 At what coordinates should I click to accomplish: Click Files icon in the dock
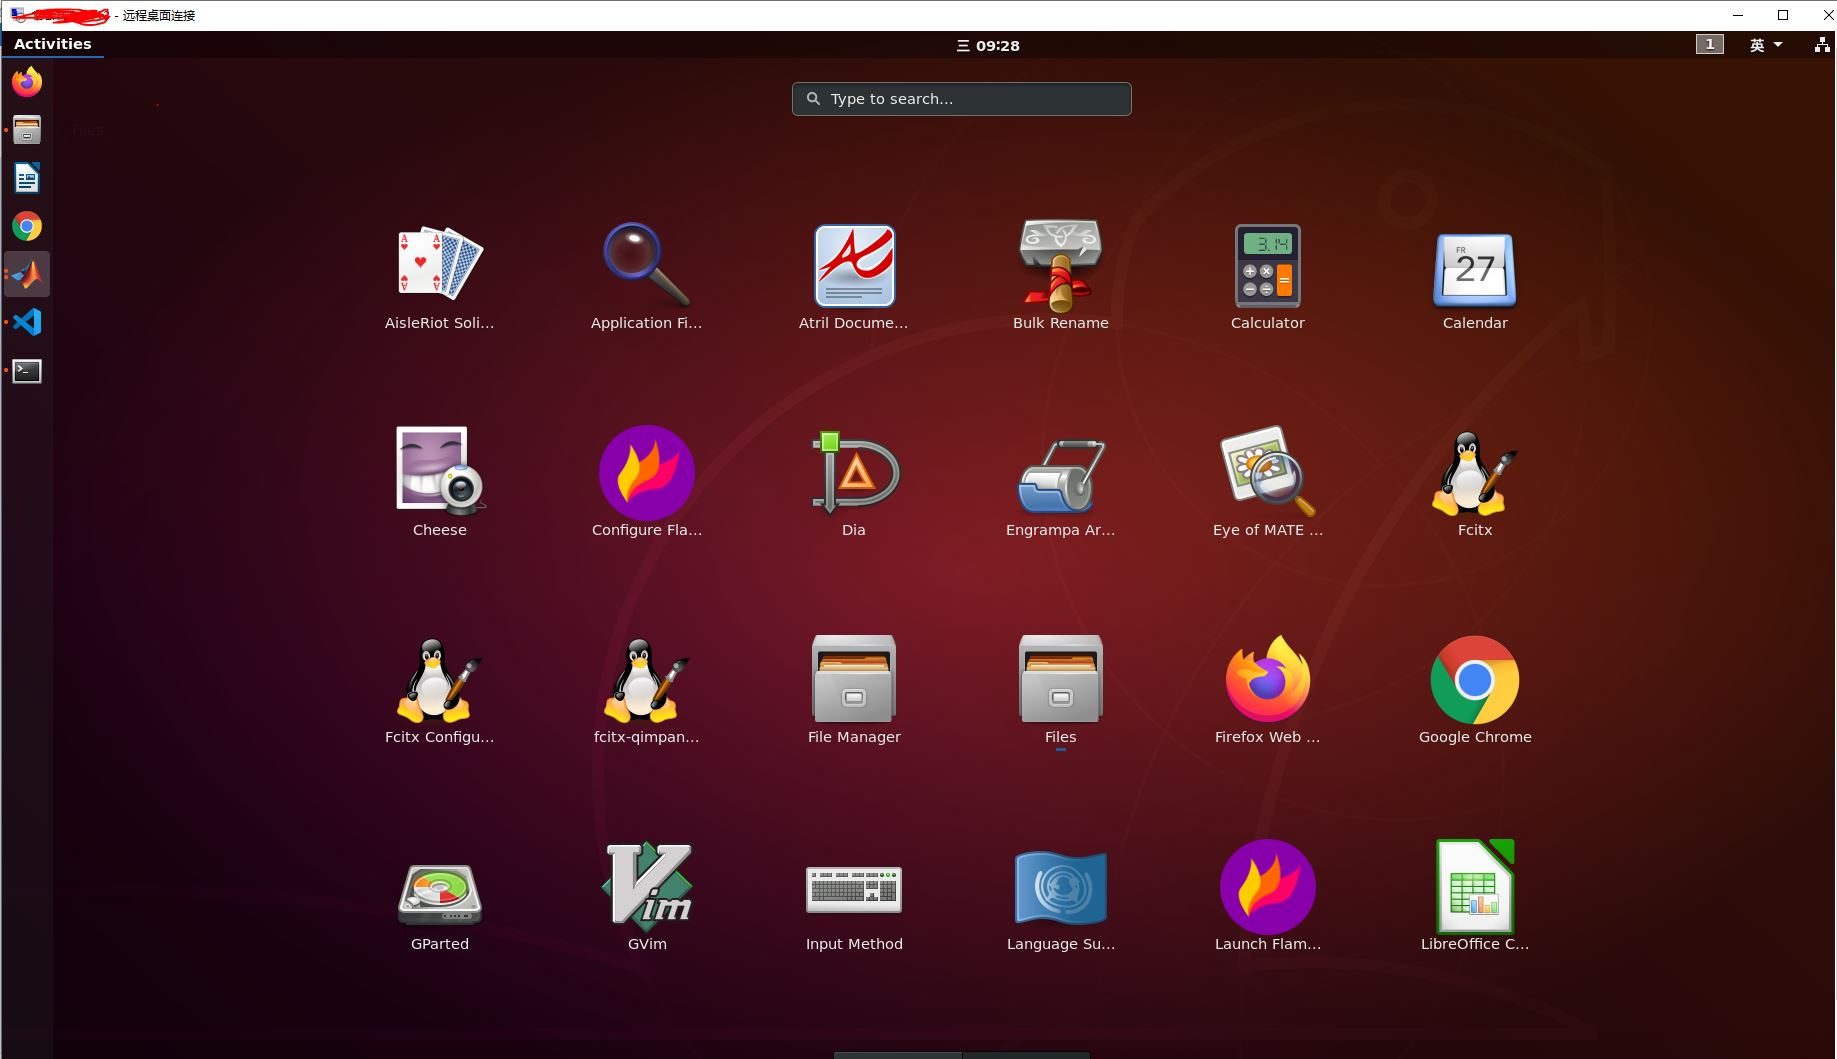pyautogui.click(x=27, y=129)
